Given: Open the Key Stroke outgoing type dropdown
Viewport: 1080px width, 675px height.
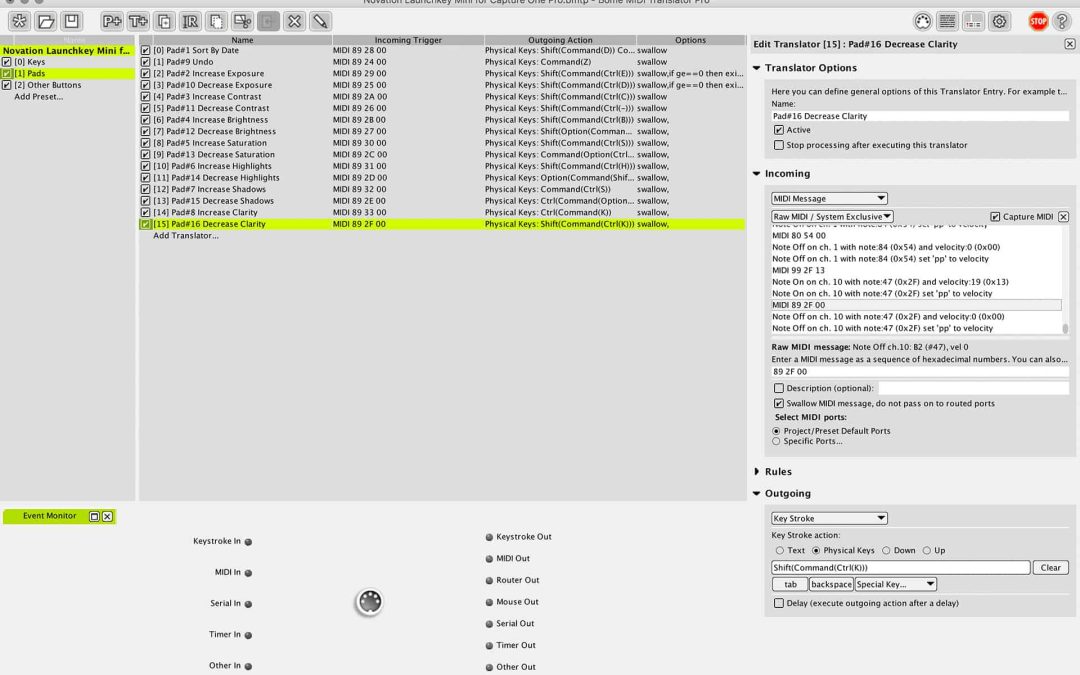Looking at the screenshot, I should tap(829, 518).
